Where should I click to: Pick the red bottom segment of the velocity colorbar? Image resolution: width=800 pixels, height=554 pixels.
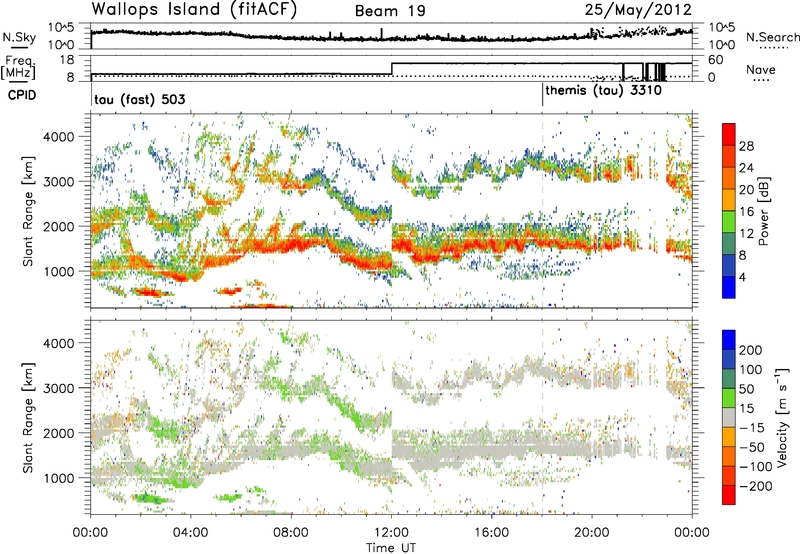pos(729,495)
